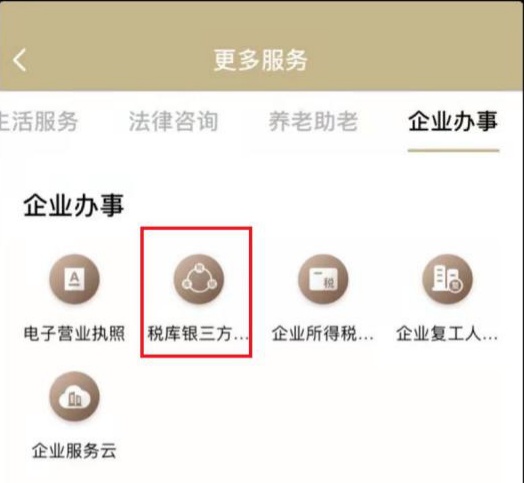Screen dimensions: 524x483
Task: Click the 更多服务 page title
Action: point(260,60)
